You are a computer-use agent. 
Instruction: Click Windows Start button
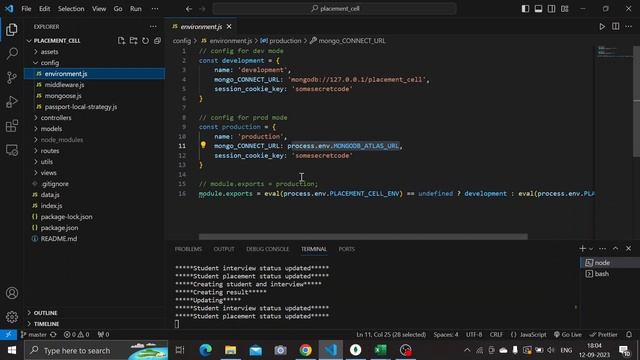click(11, 350)
